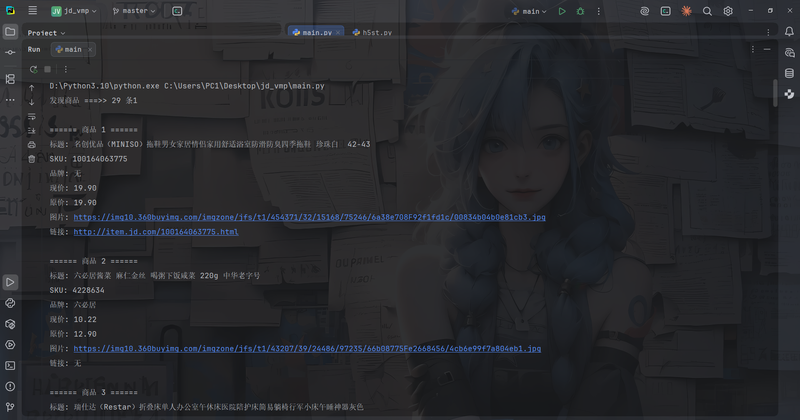The width and height of the screenshot is (800, 420).
Task: Toggle scroll to end of console
Action: pos(32,131)
